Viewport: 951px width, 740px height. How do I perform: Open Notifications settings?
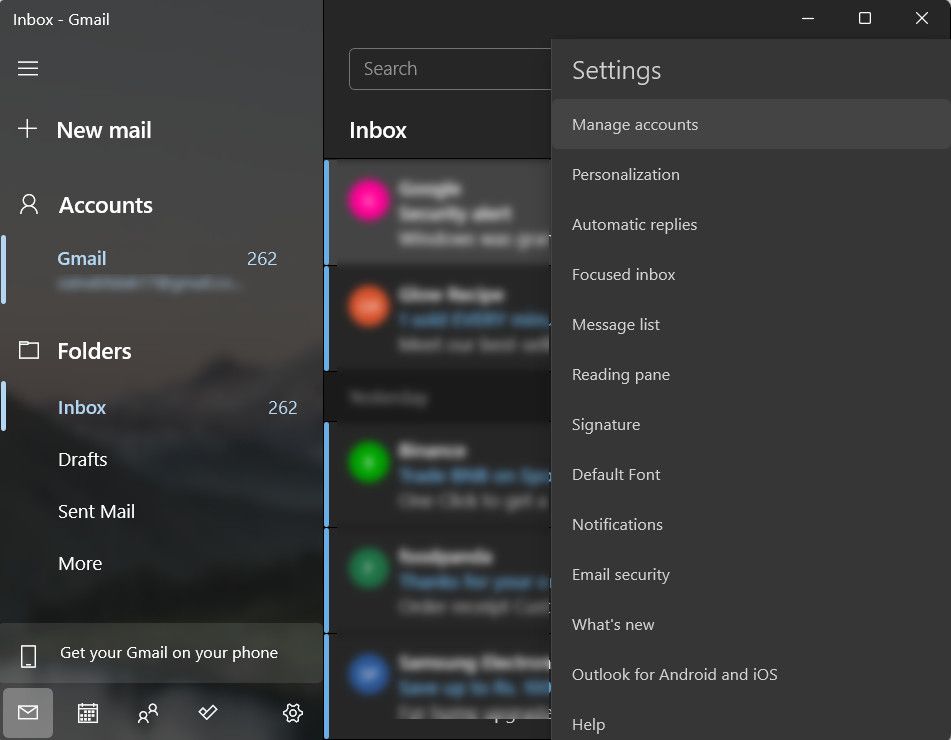click(x=751, y=524)
